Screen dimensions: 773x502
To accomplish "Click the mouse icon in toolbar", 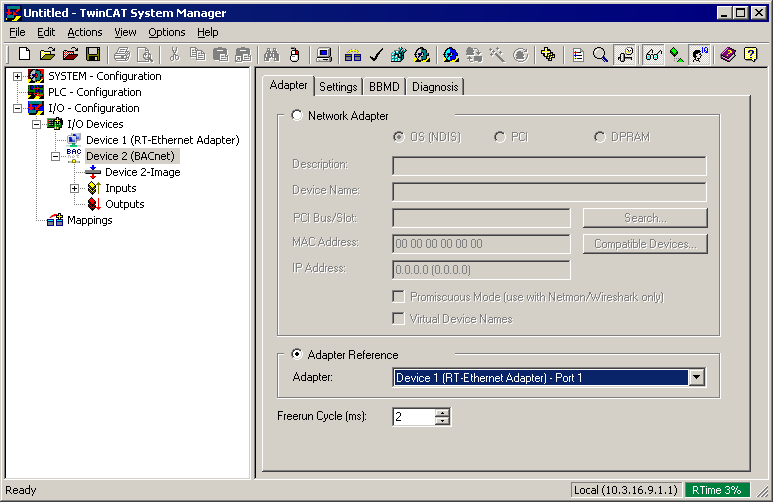I will (x=295, y=54).
